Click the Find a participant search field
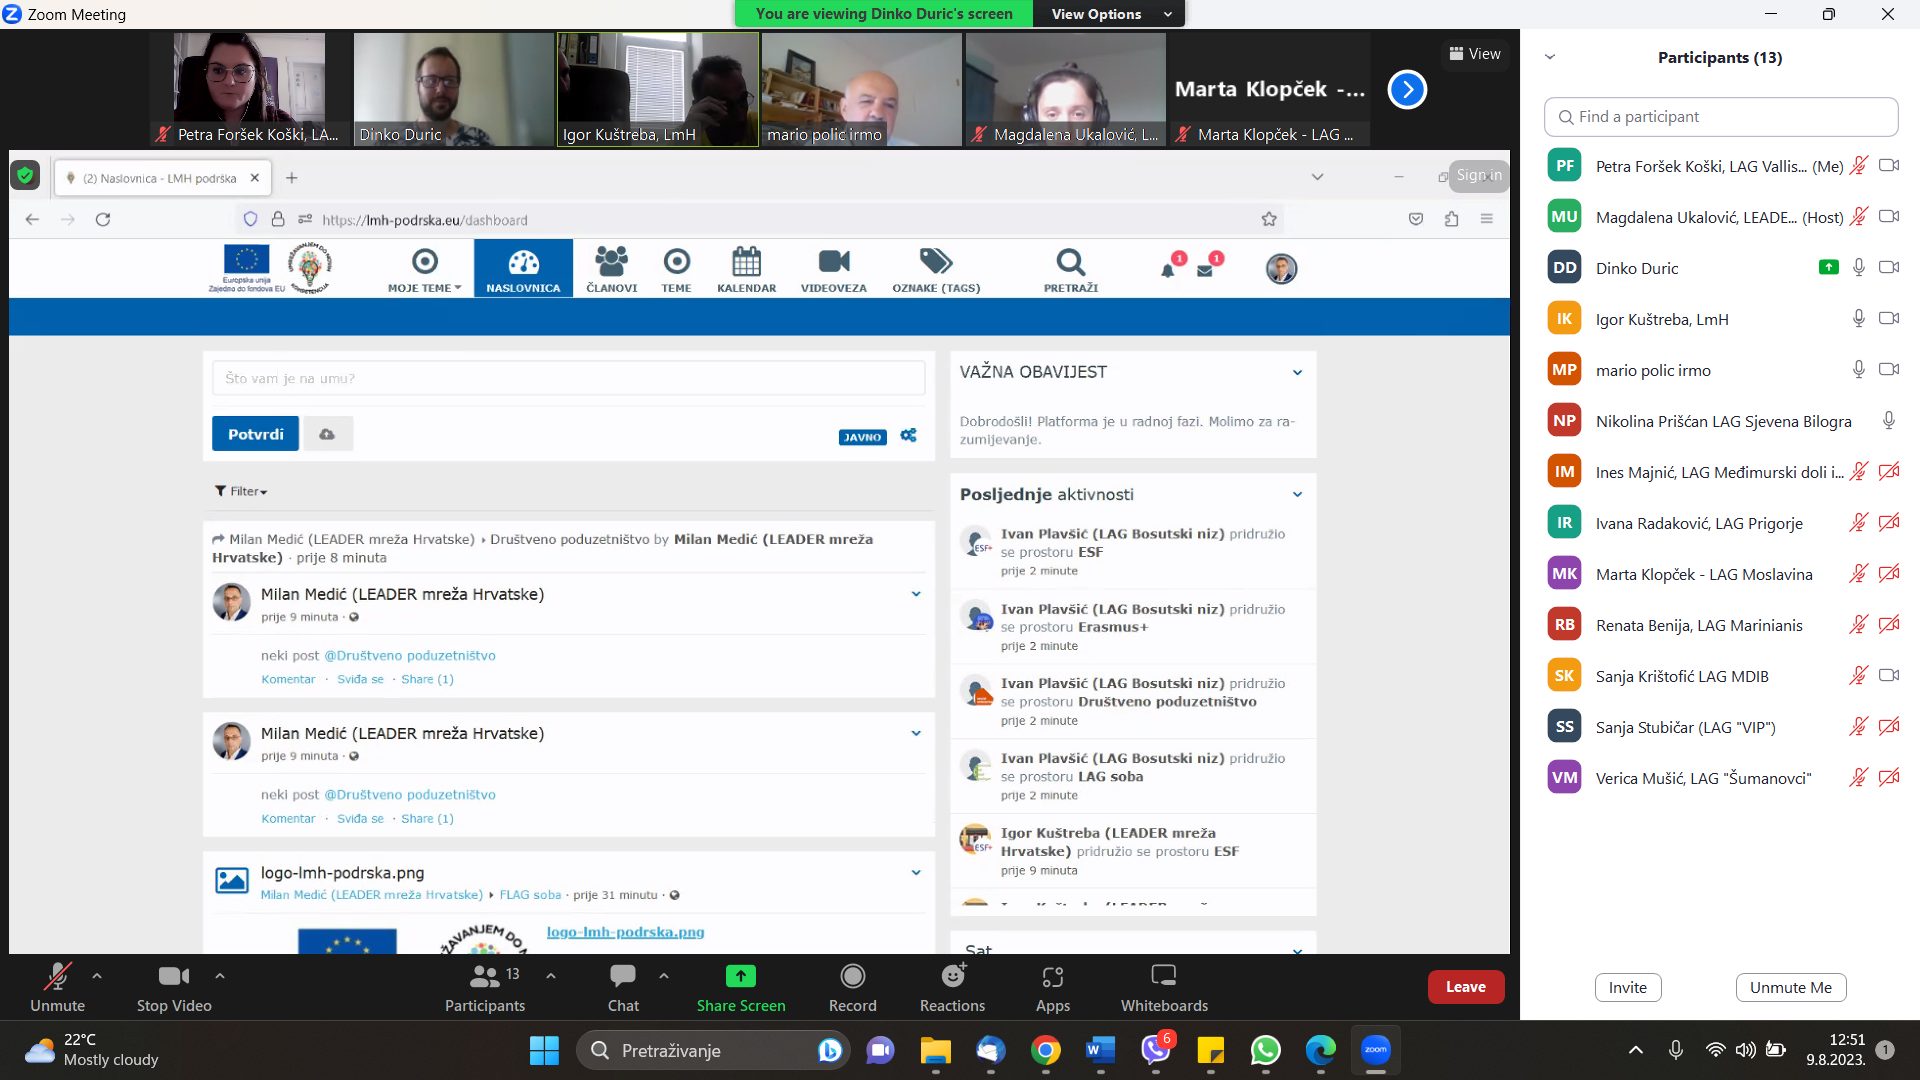This screenshot has height=1080, width=1920. coord(1720,117)
